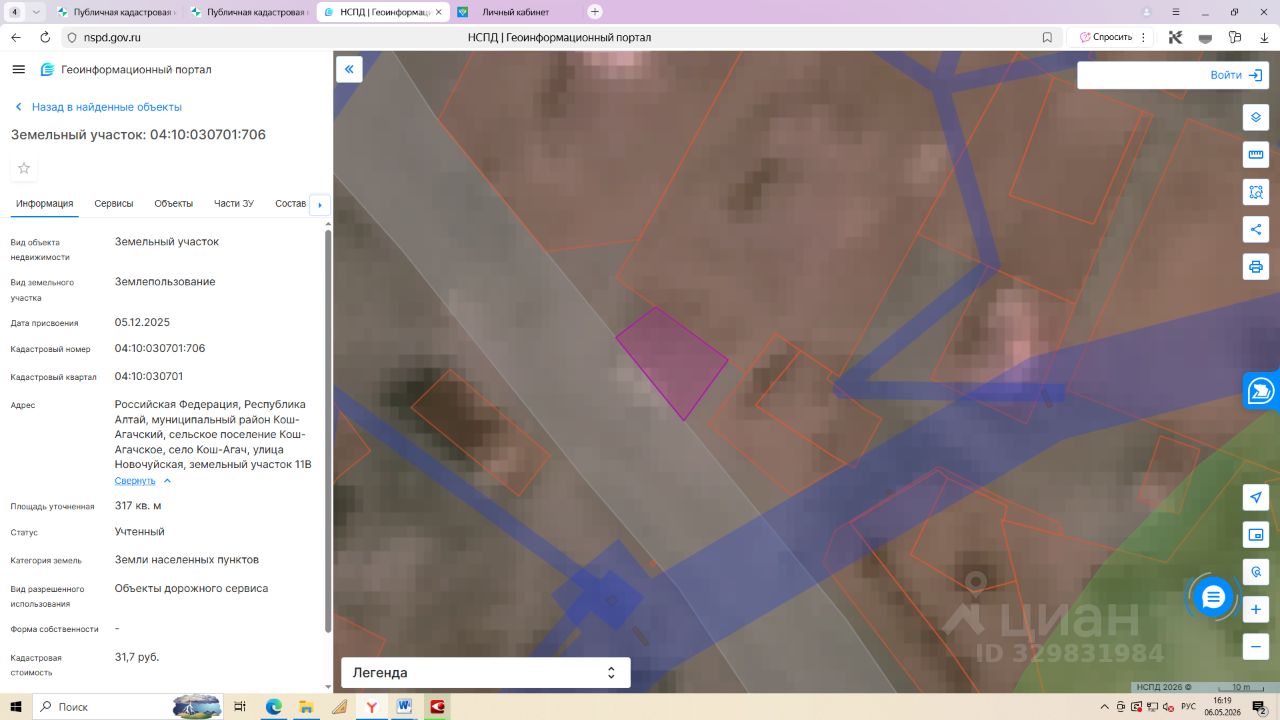Click the info panel vertical scrollbar

(x=328, y=430)
